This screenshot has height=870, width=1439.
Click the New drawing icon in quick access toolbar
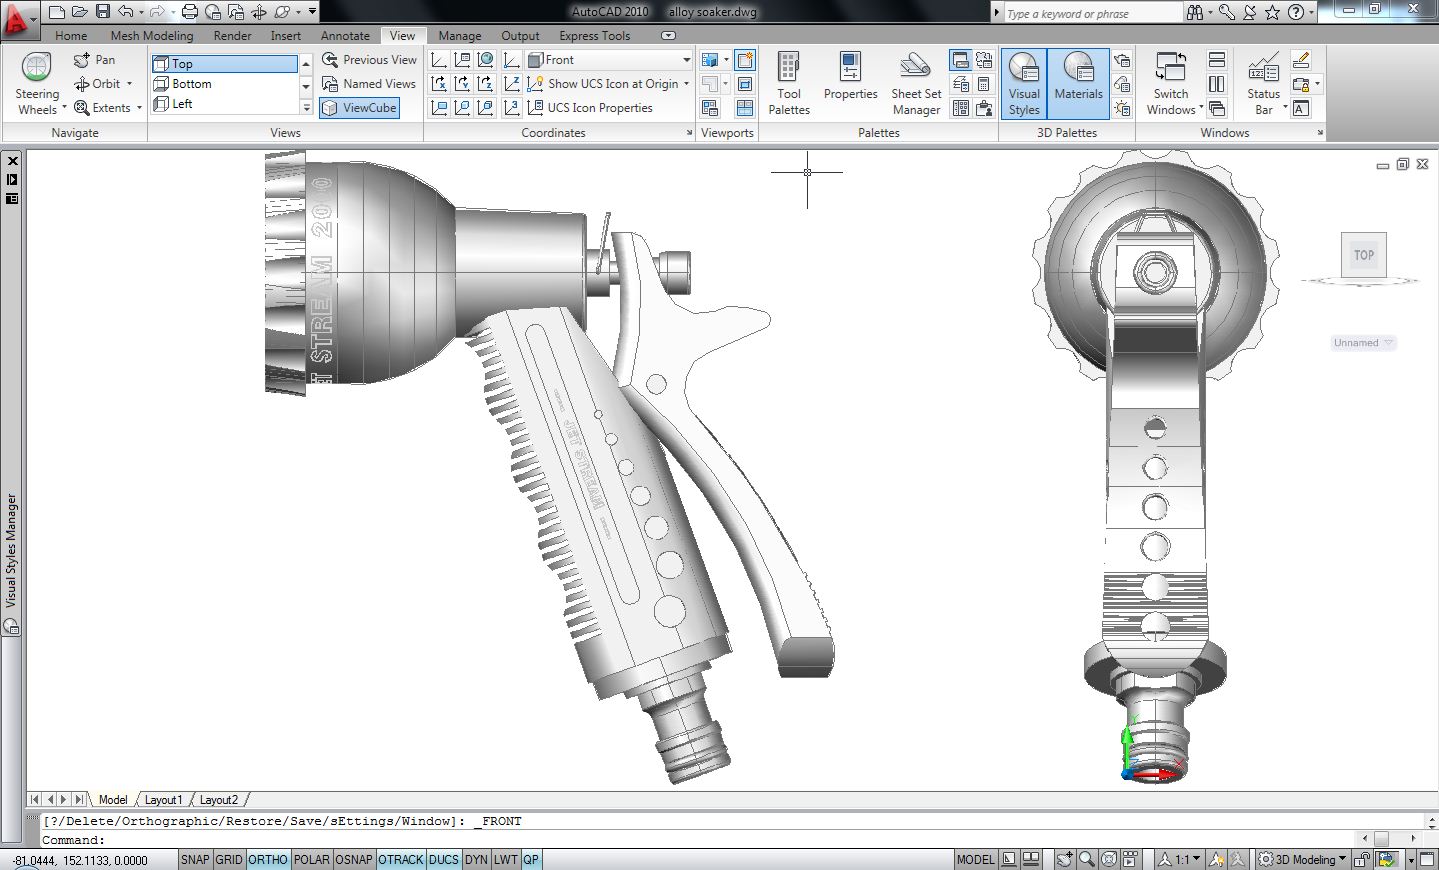point(57,12)
